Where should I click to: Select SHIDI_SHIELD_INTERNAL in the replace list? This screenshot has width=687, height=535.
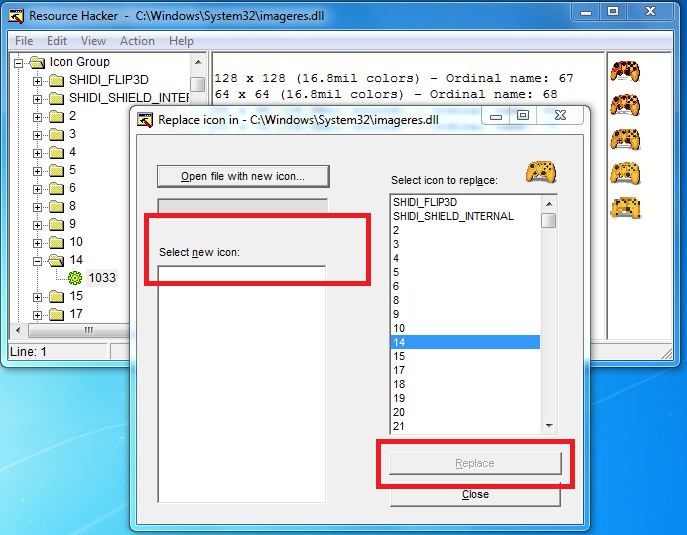tap(465, 216)
